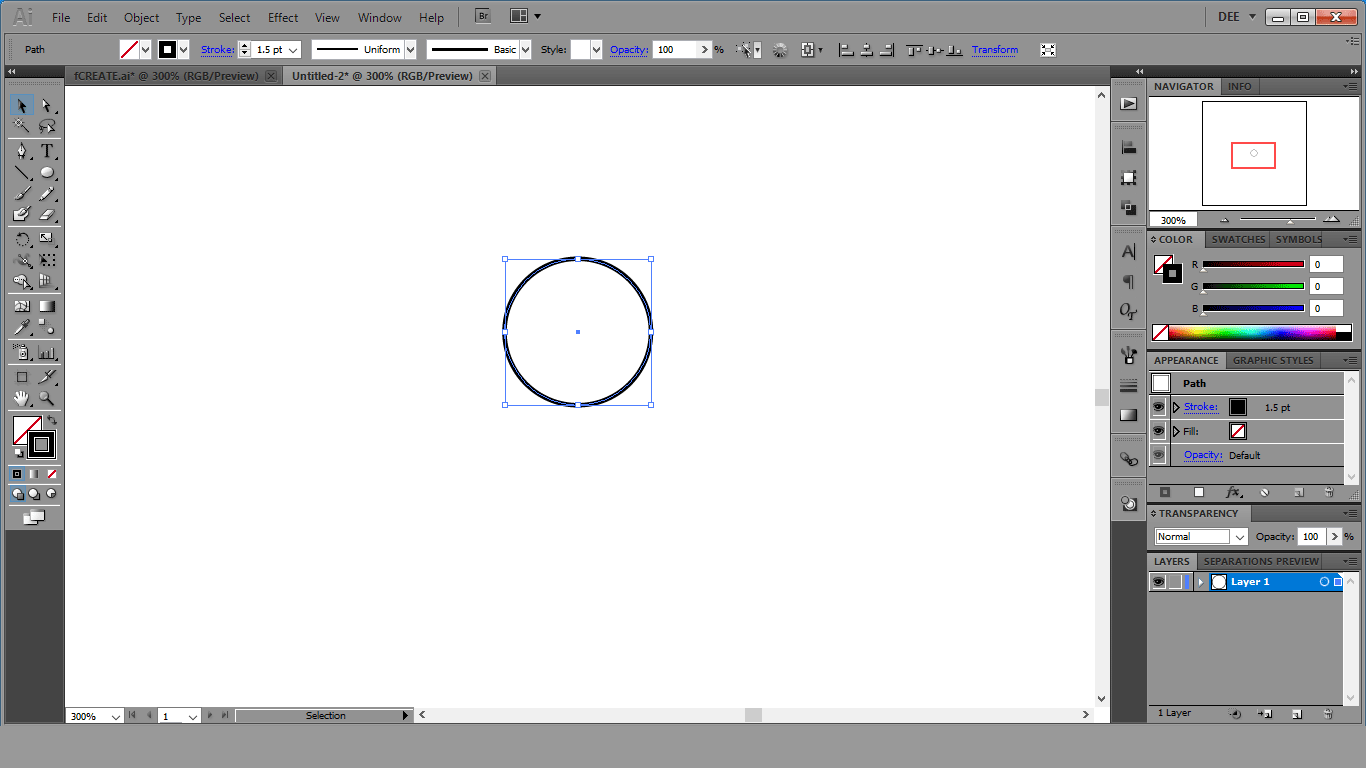The height and width of the screenshot is (768, 1366).
Task: Switch to the Graphic Styles tab
Action: 1273,360
